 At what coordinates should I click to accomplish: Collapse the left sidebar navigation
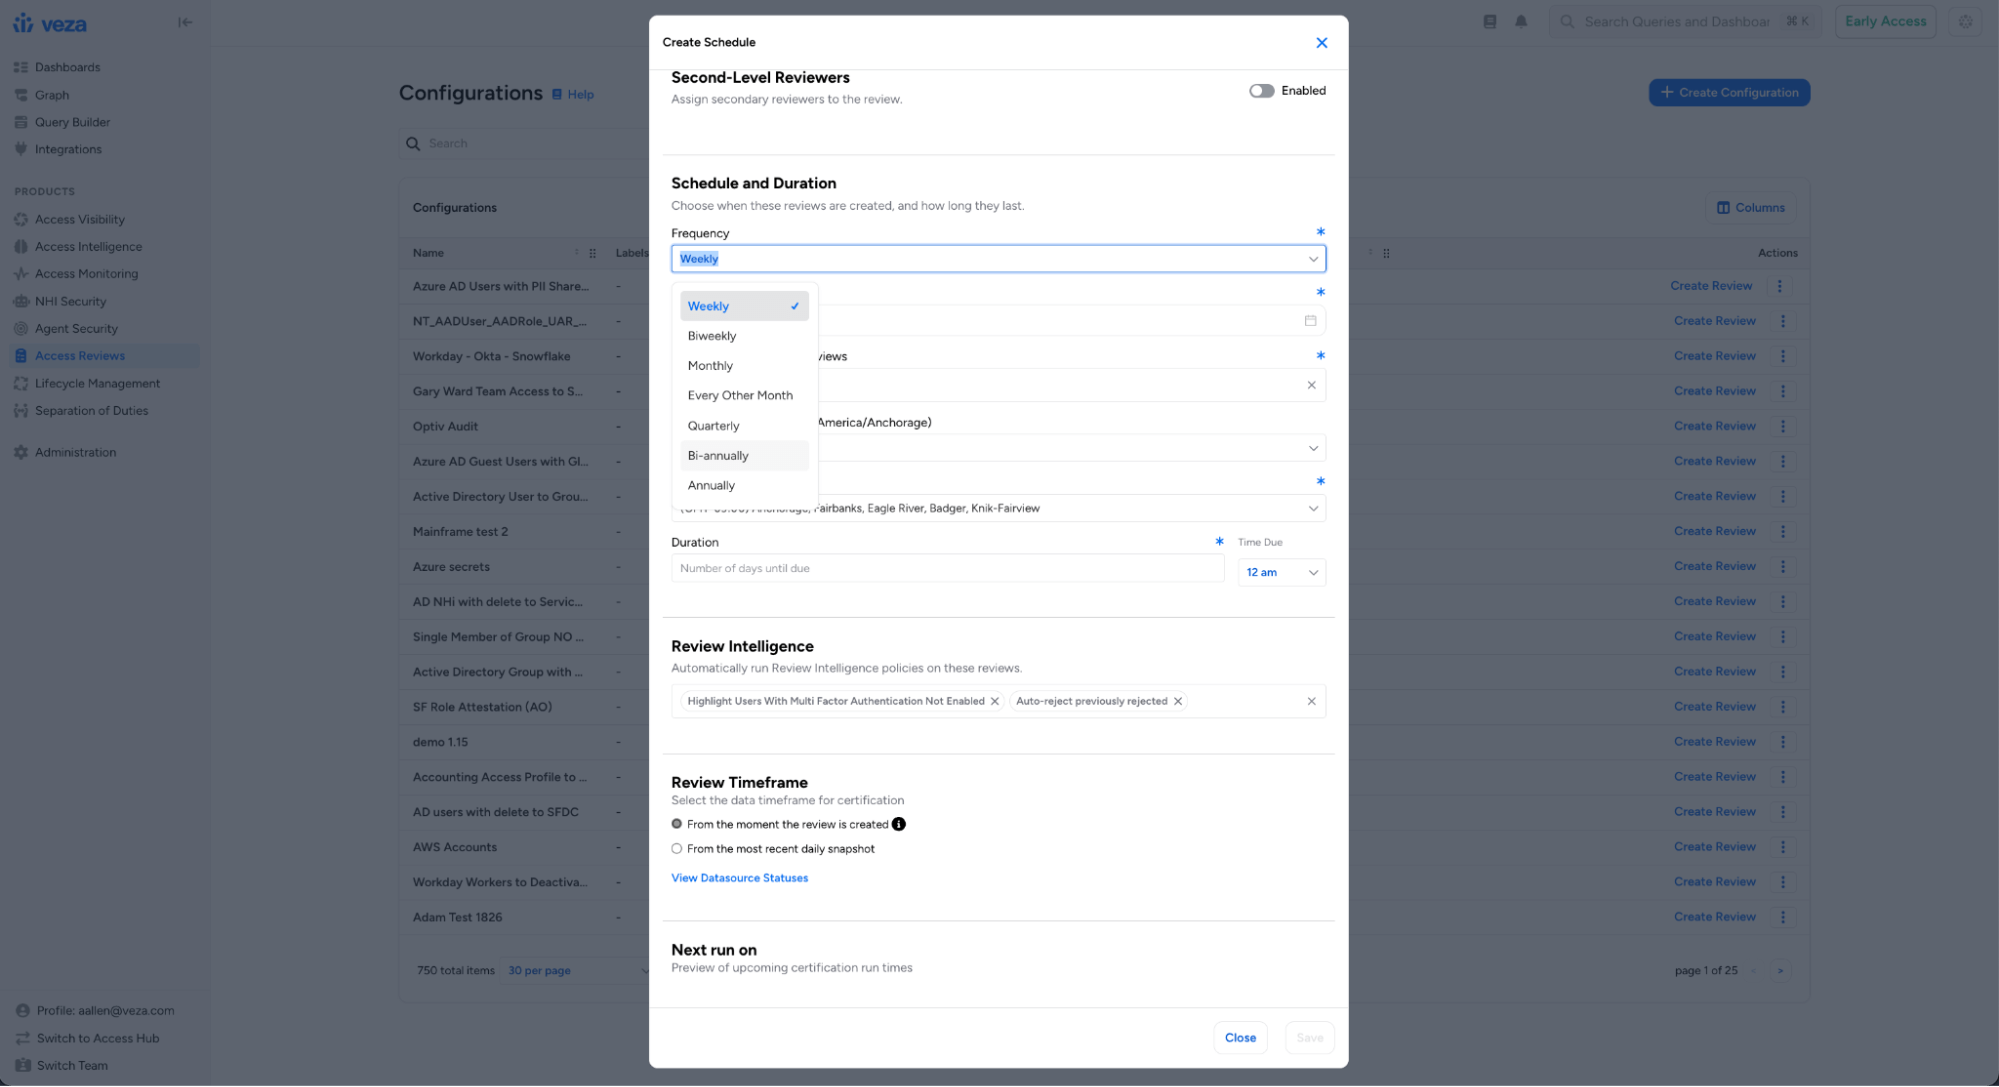(x=185, y=22)
